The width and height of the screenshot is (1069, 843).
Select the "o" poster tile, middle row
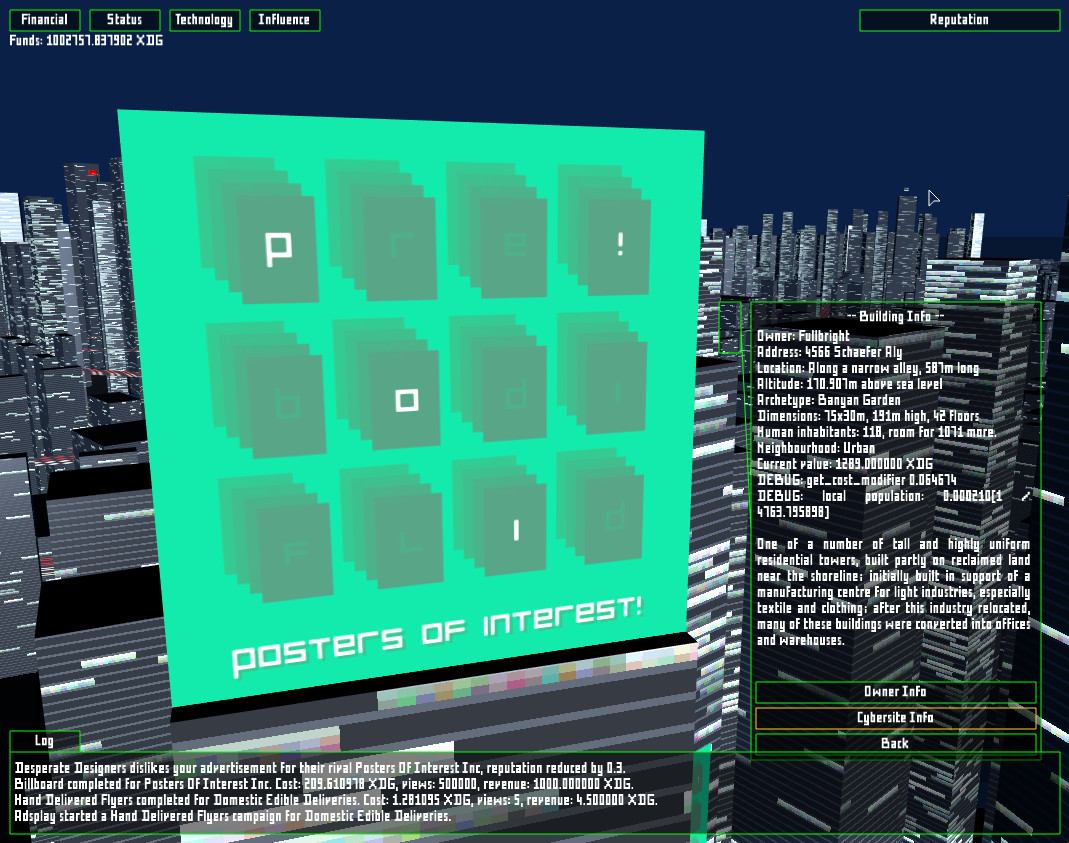pyautogui.click(x=404, y=400)
